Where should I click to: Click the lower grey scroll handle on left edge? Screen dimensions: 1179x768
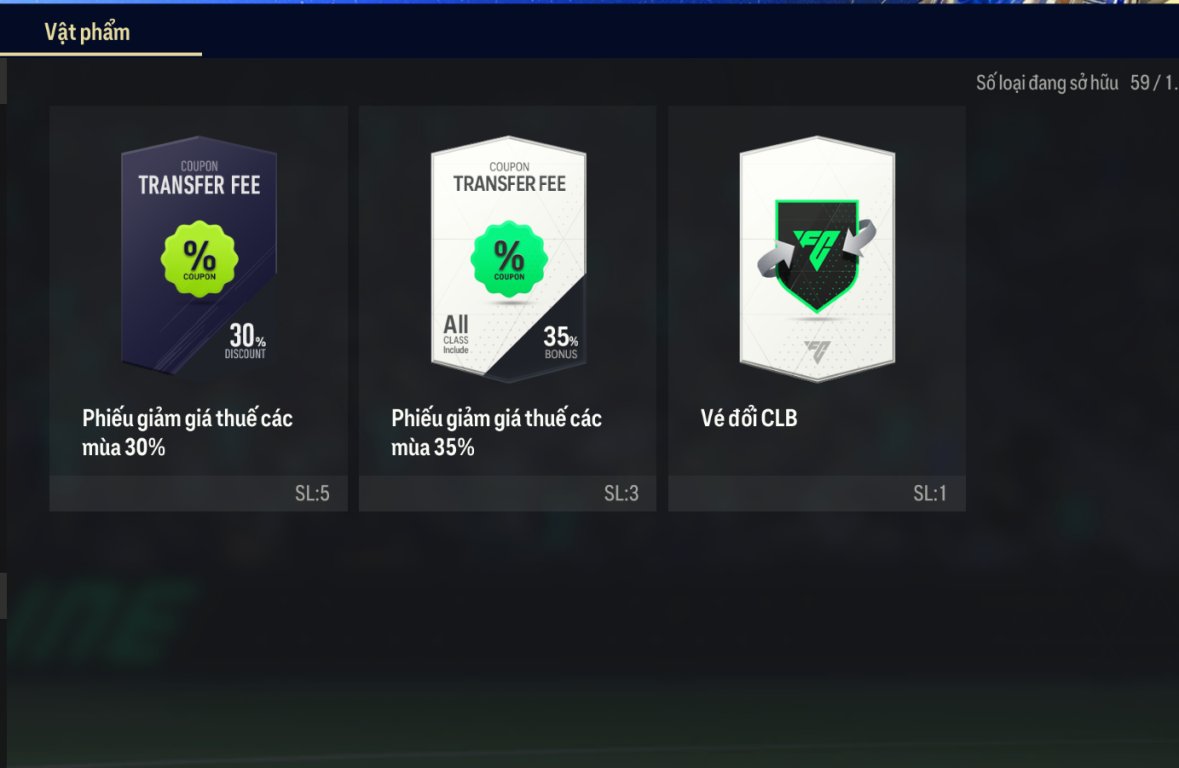(x=3, y=596)
